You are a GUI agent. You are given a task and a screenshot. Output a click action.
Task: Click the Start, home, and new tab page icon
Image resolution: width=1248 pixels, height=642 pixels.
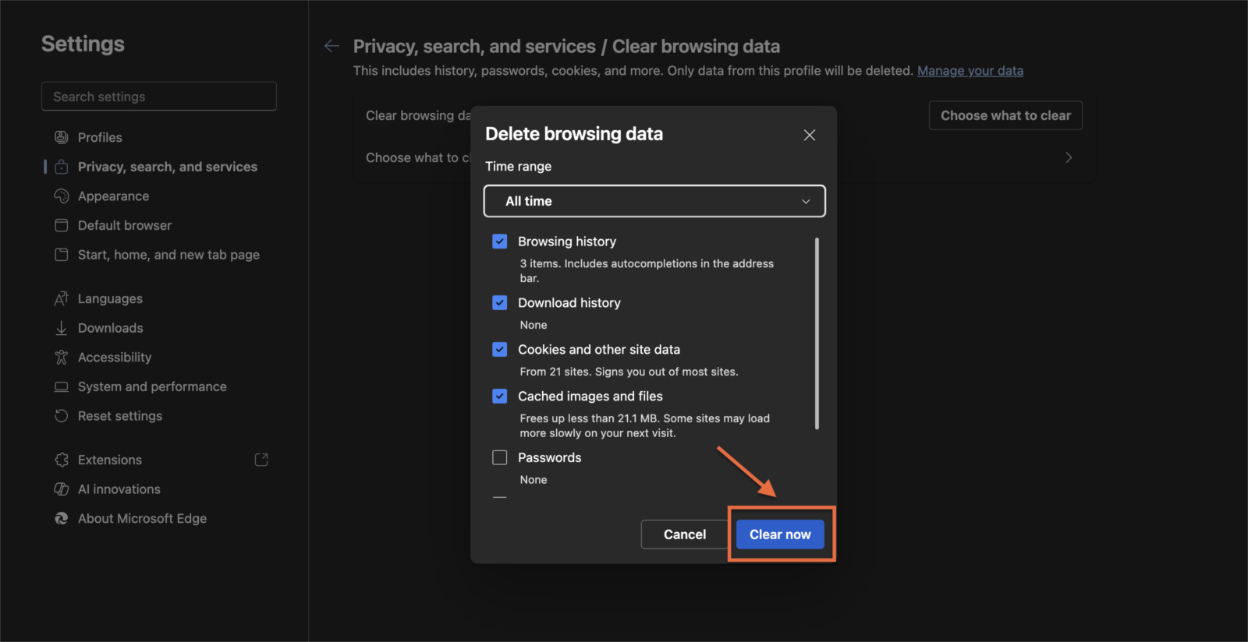(x=61, y=255)
